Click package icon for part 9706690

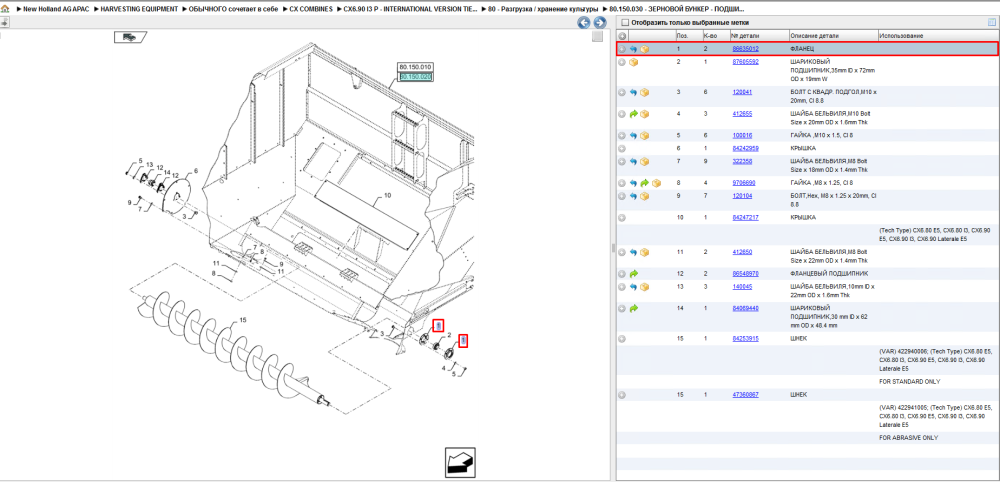coord(656,183)
